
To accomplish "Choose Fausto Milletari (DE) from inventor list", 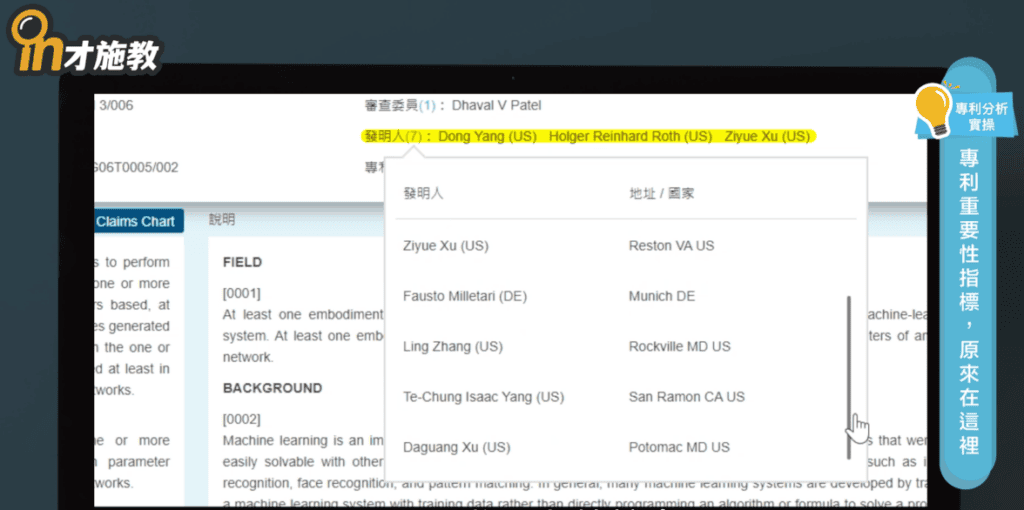I will [464, 296].
